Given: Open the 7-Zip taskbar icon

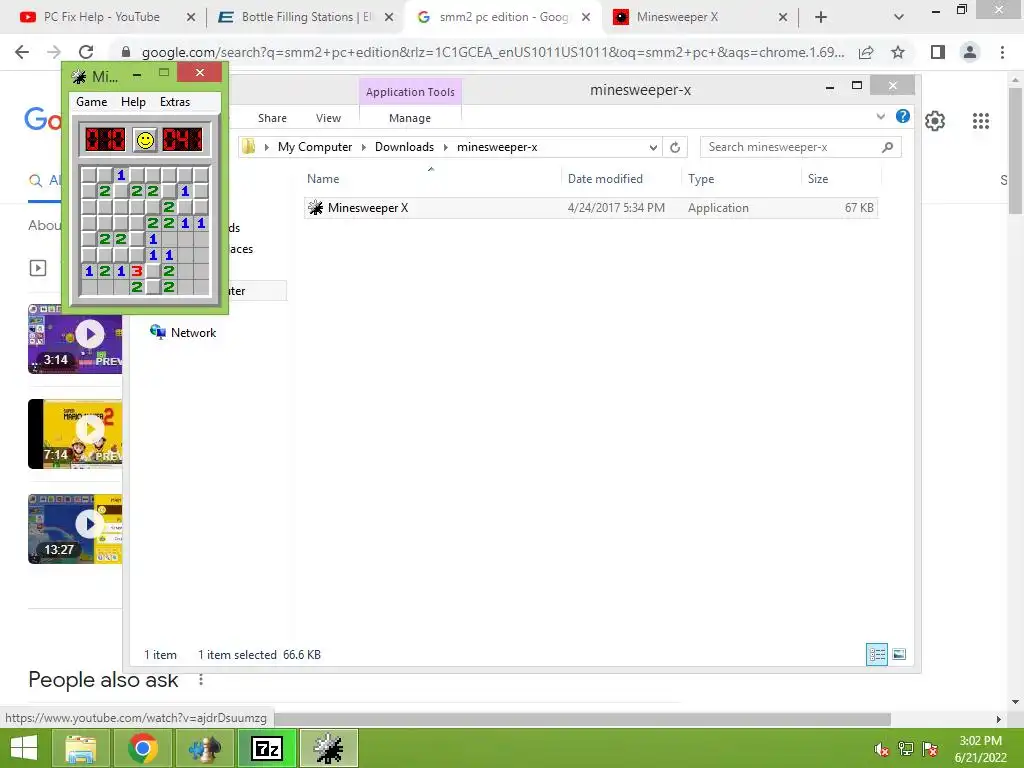Looking at the screenshot, I should point(266,748).
